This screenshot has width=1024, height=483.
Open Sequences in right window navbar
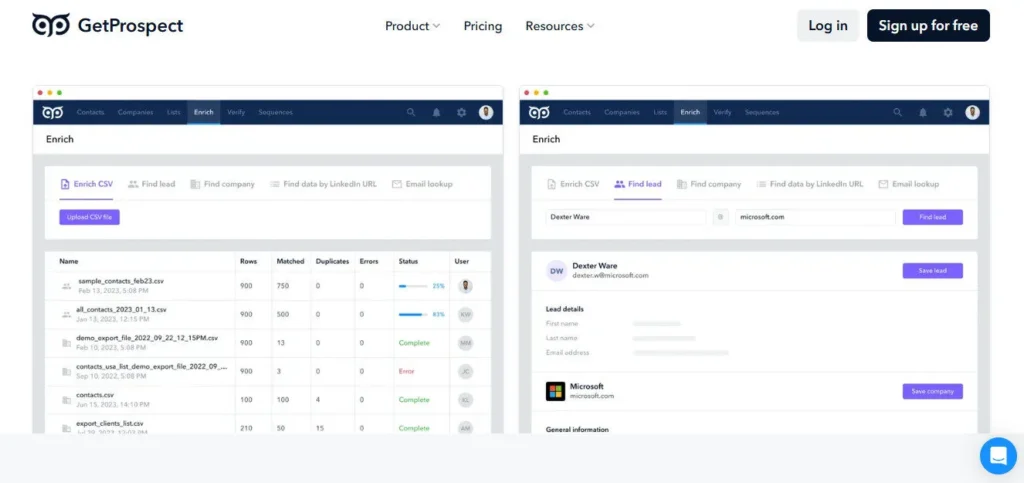[x=762, y=112]
